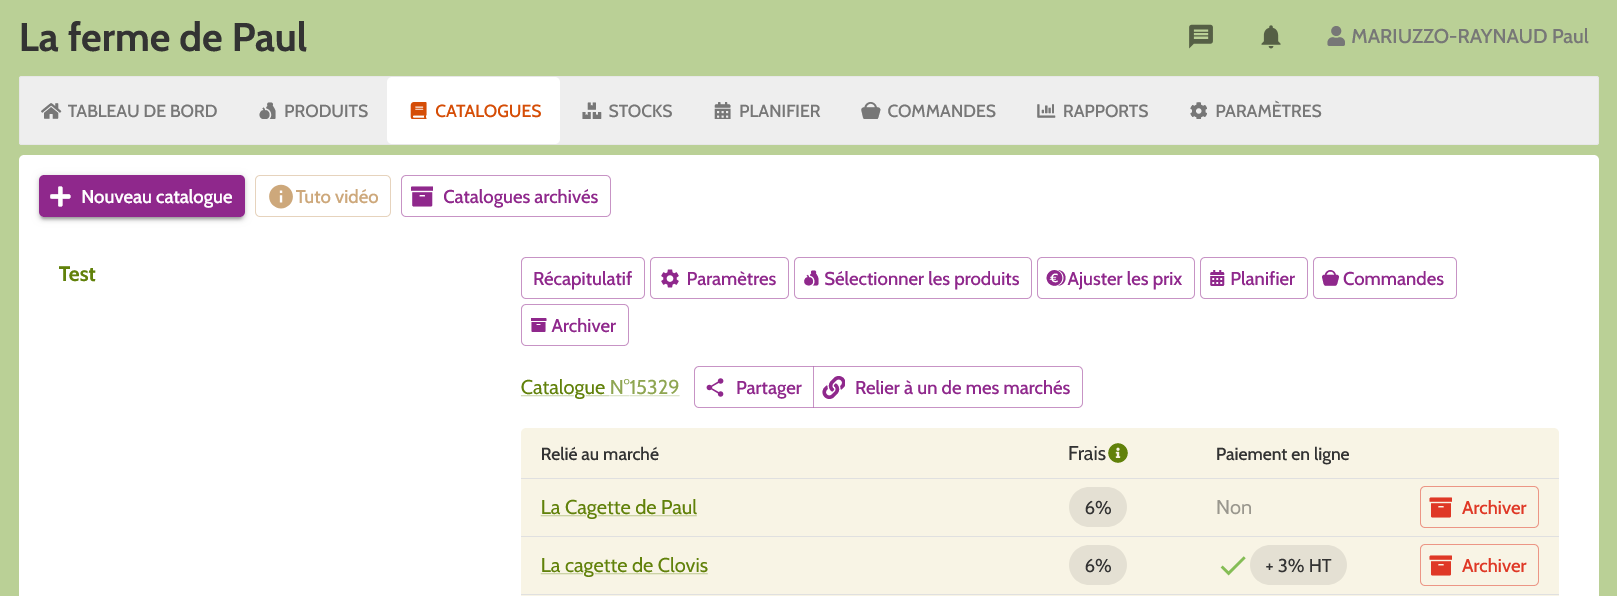The width and height of the screenshot is (1617, 596).
Task: Click the Relié au marché header
Action: point(600,454)
